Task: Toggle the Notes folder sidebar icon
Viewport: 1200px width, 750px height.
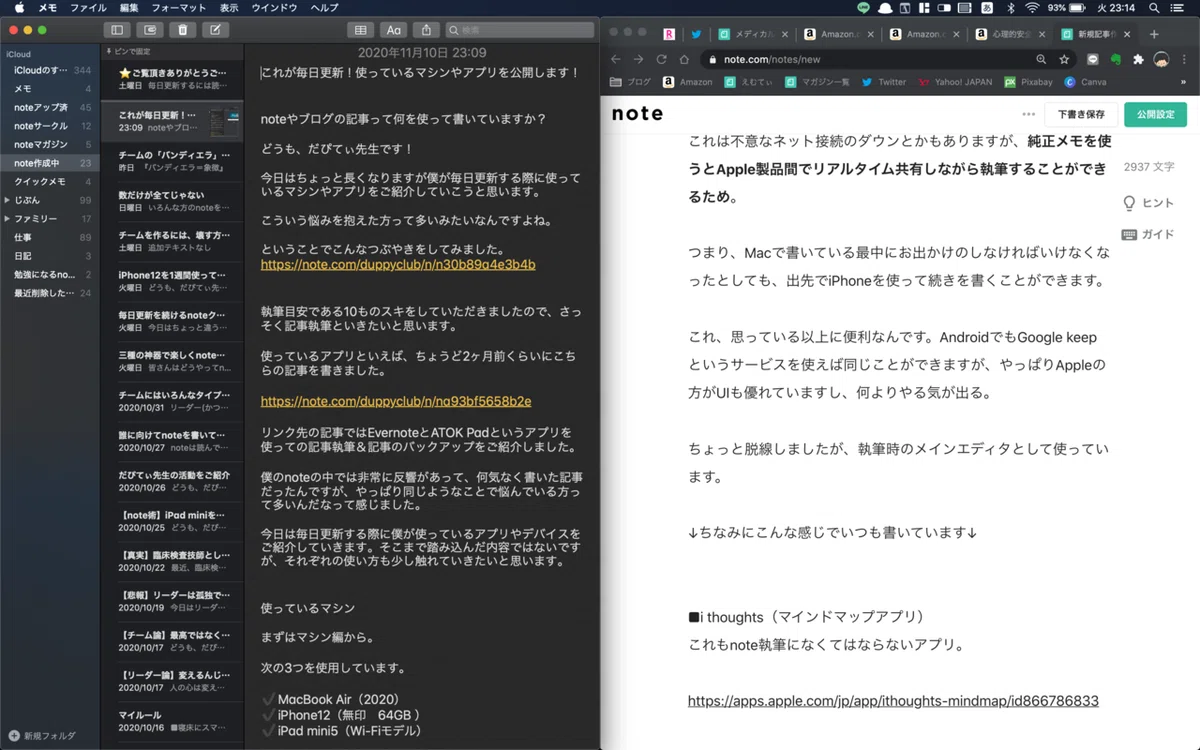Action: tap(117, 30)
